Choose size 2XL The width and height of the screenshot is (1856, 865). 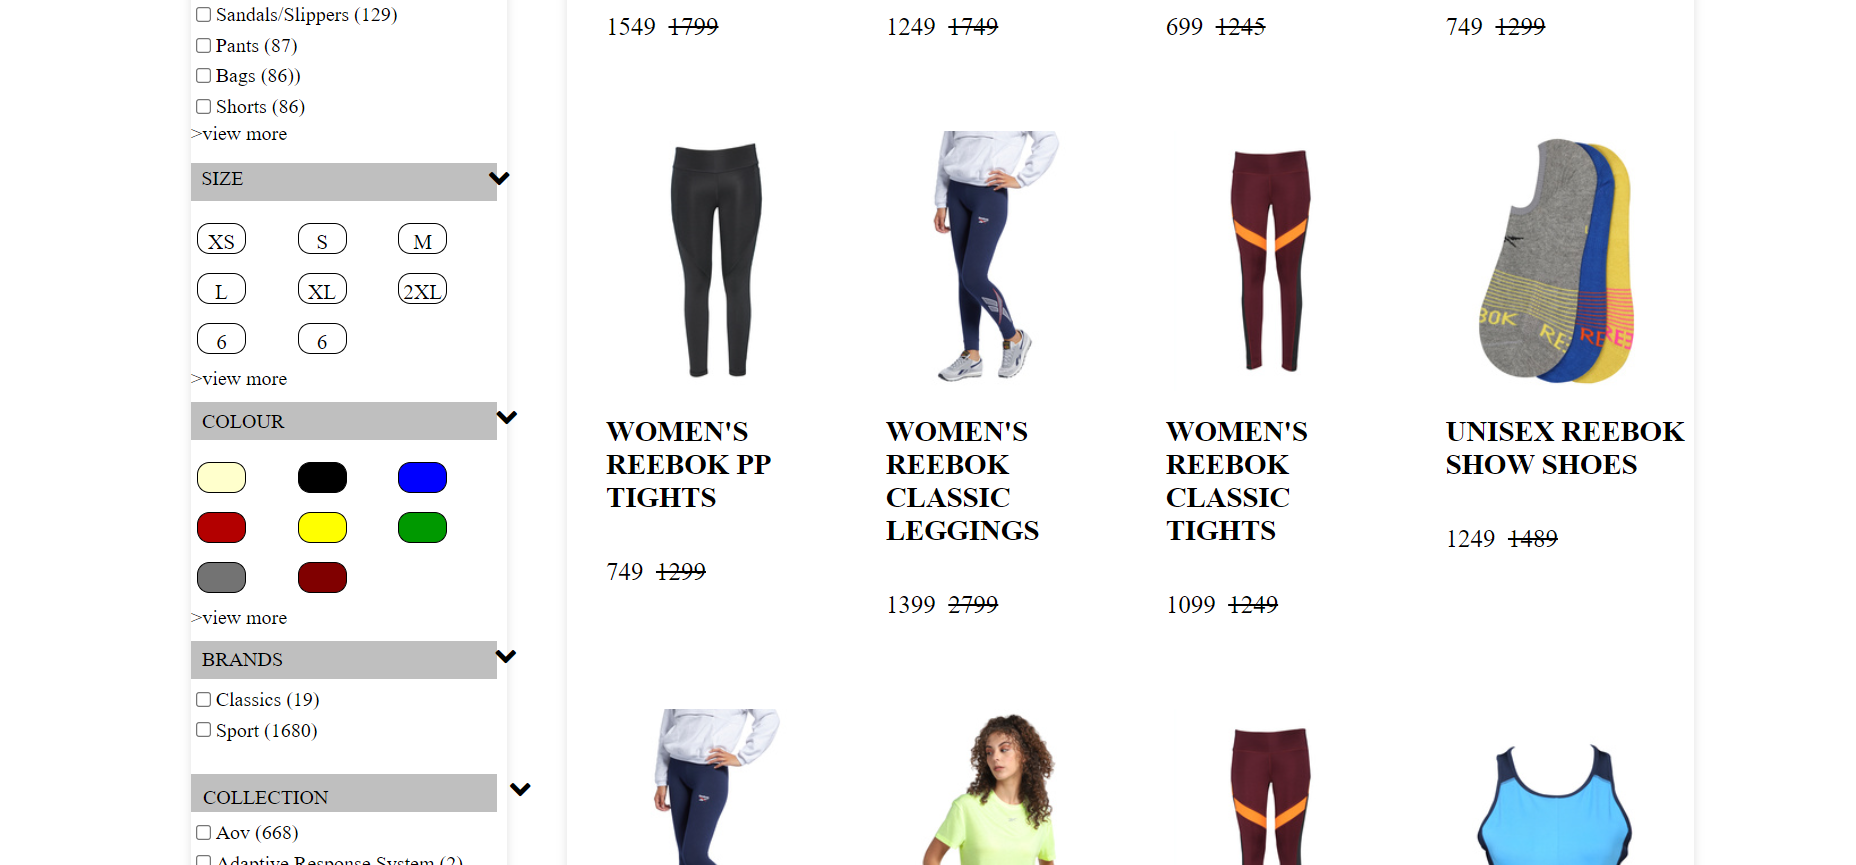(422, 289)
